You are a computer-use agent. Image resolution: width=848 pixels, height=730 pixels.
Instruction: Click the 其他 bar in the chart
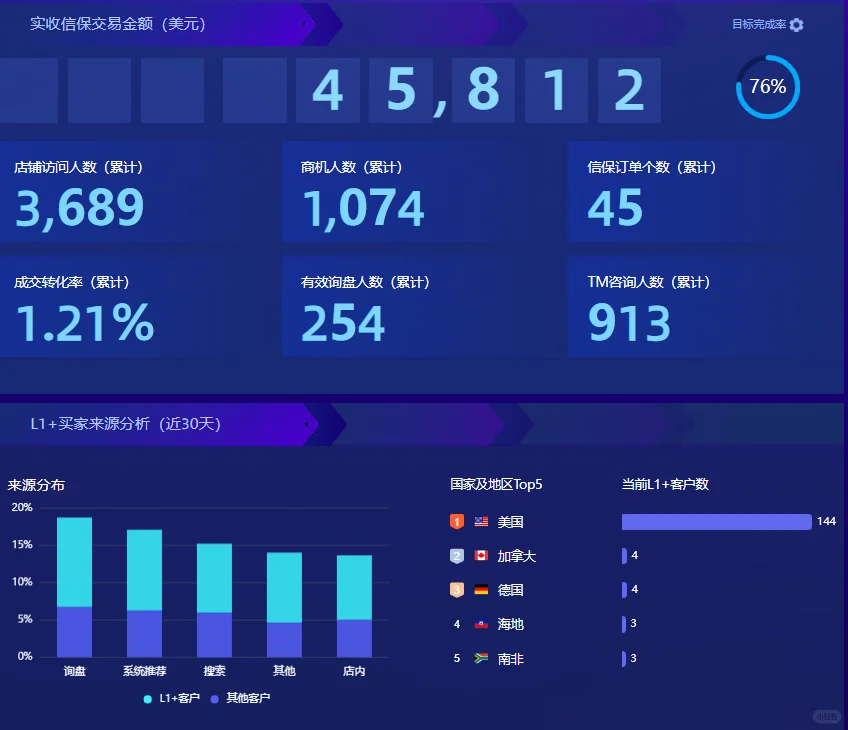[x=284, y=605]
